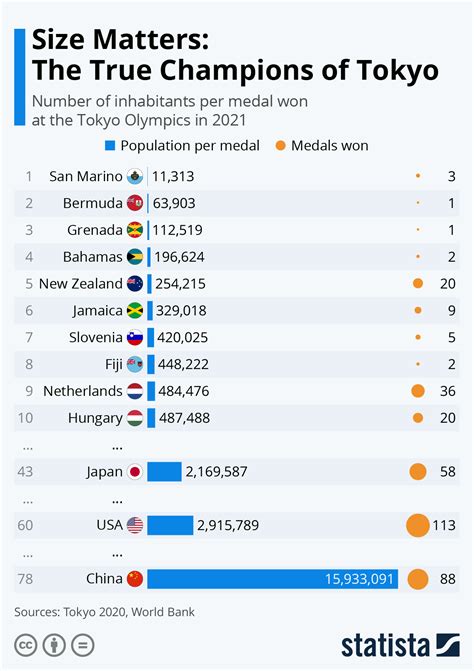Click the Bermuda flag icon
The height and width of the screenshot is (671, 474).
click(135, 203)
